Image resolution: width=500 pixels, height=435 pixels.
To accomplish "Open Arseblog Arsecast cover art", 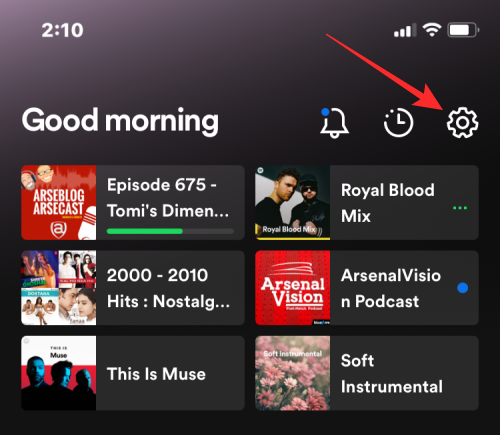I will click(x=59, y=202).
